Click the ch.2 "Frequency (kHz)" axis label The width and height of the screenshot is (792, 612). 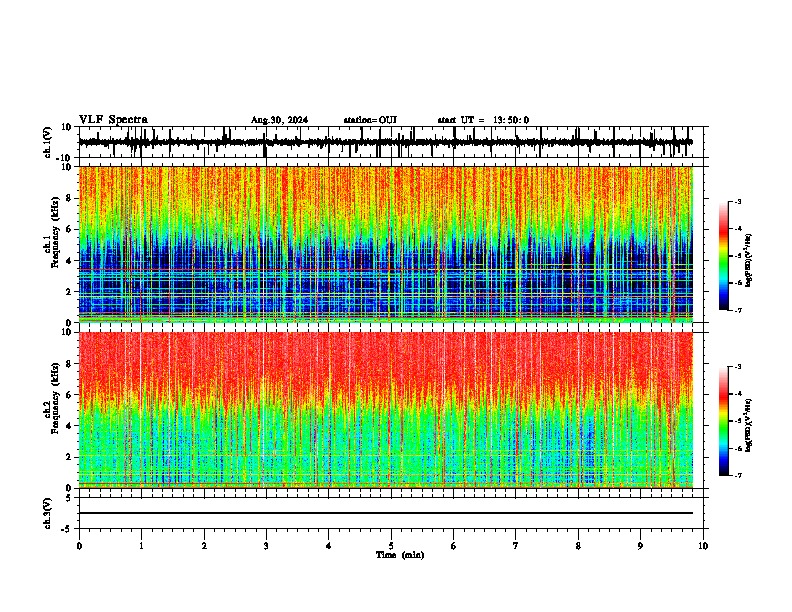click(x=56, y=398)
